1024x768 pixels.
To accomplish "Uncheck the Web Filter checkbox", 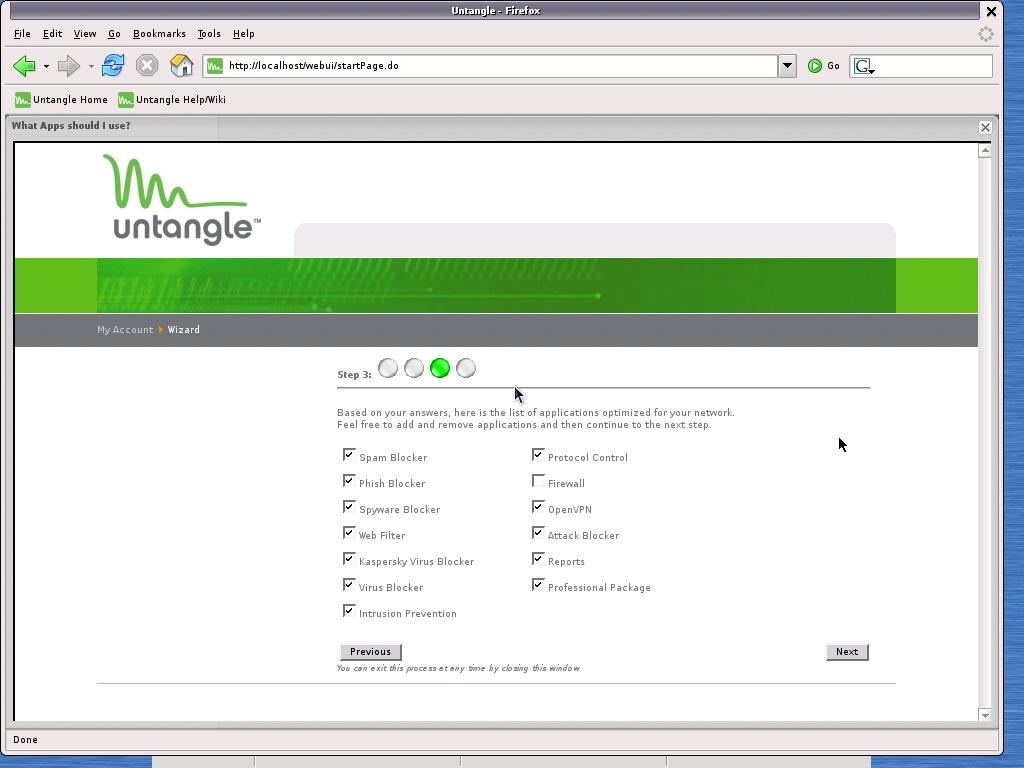I will pos(349,533).
